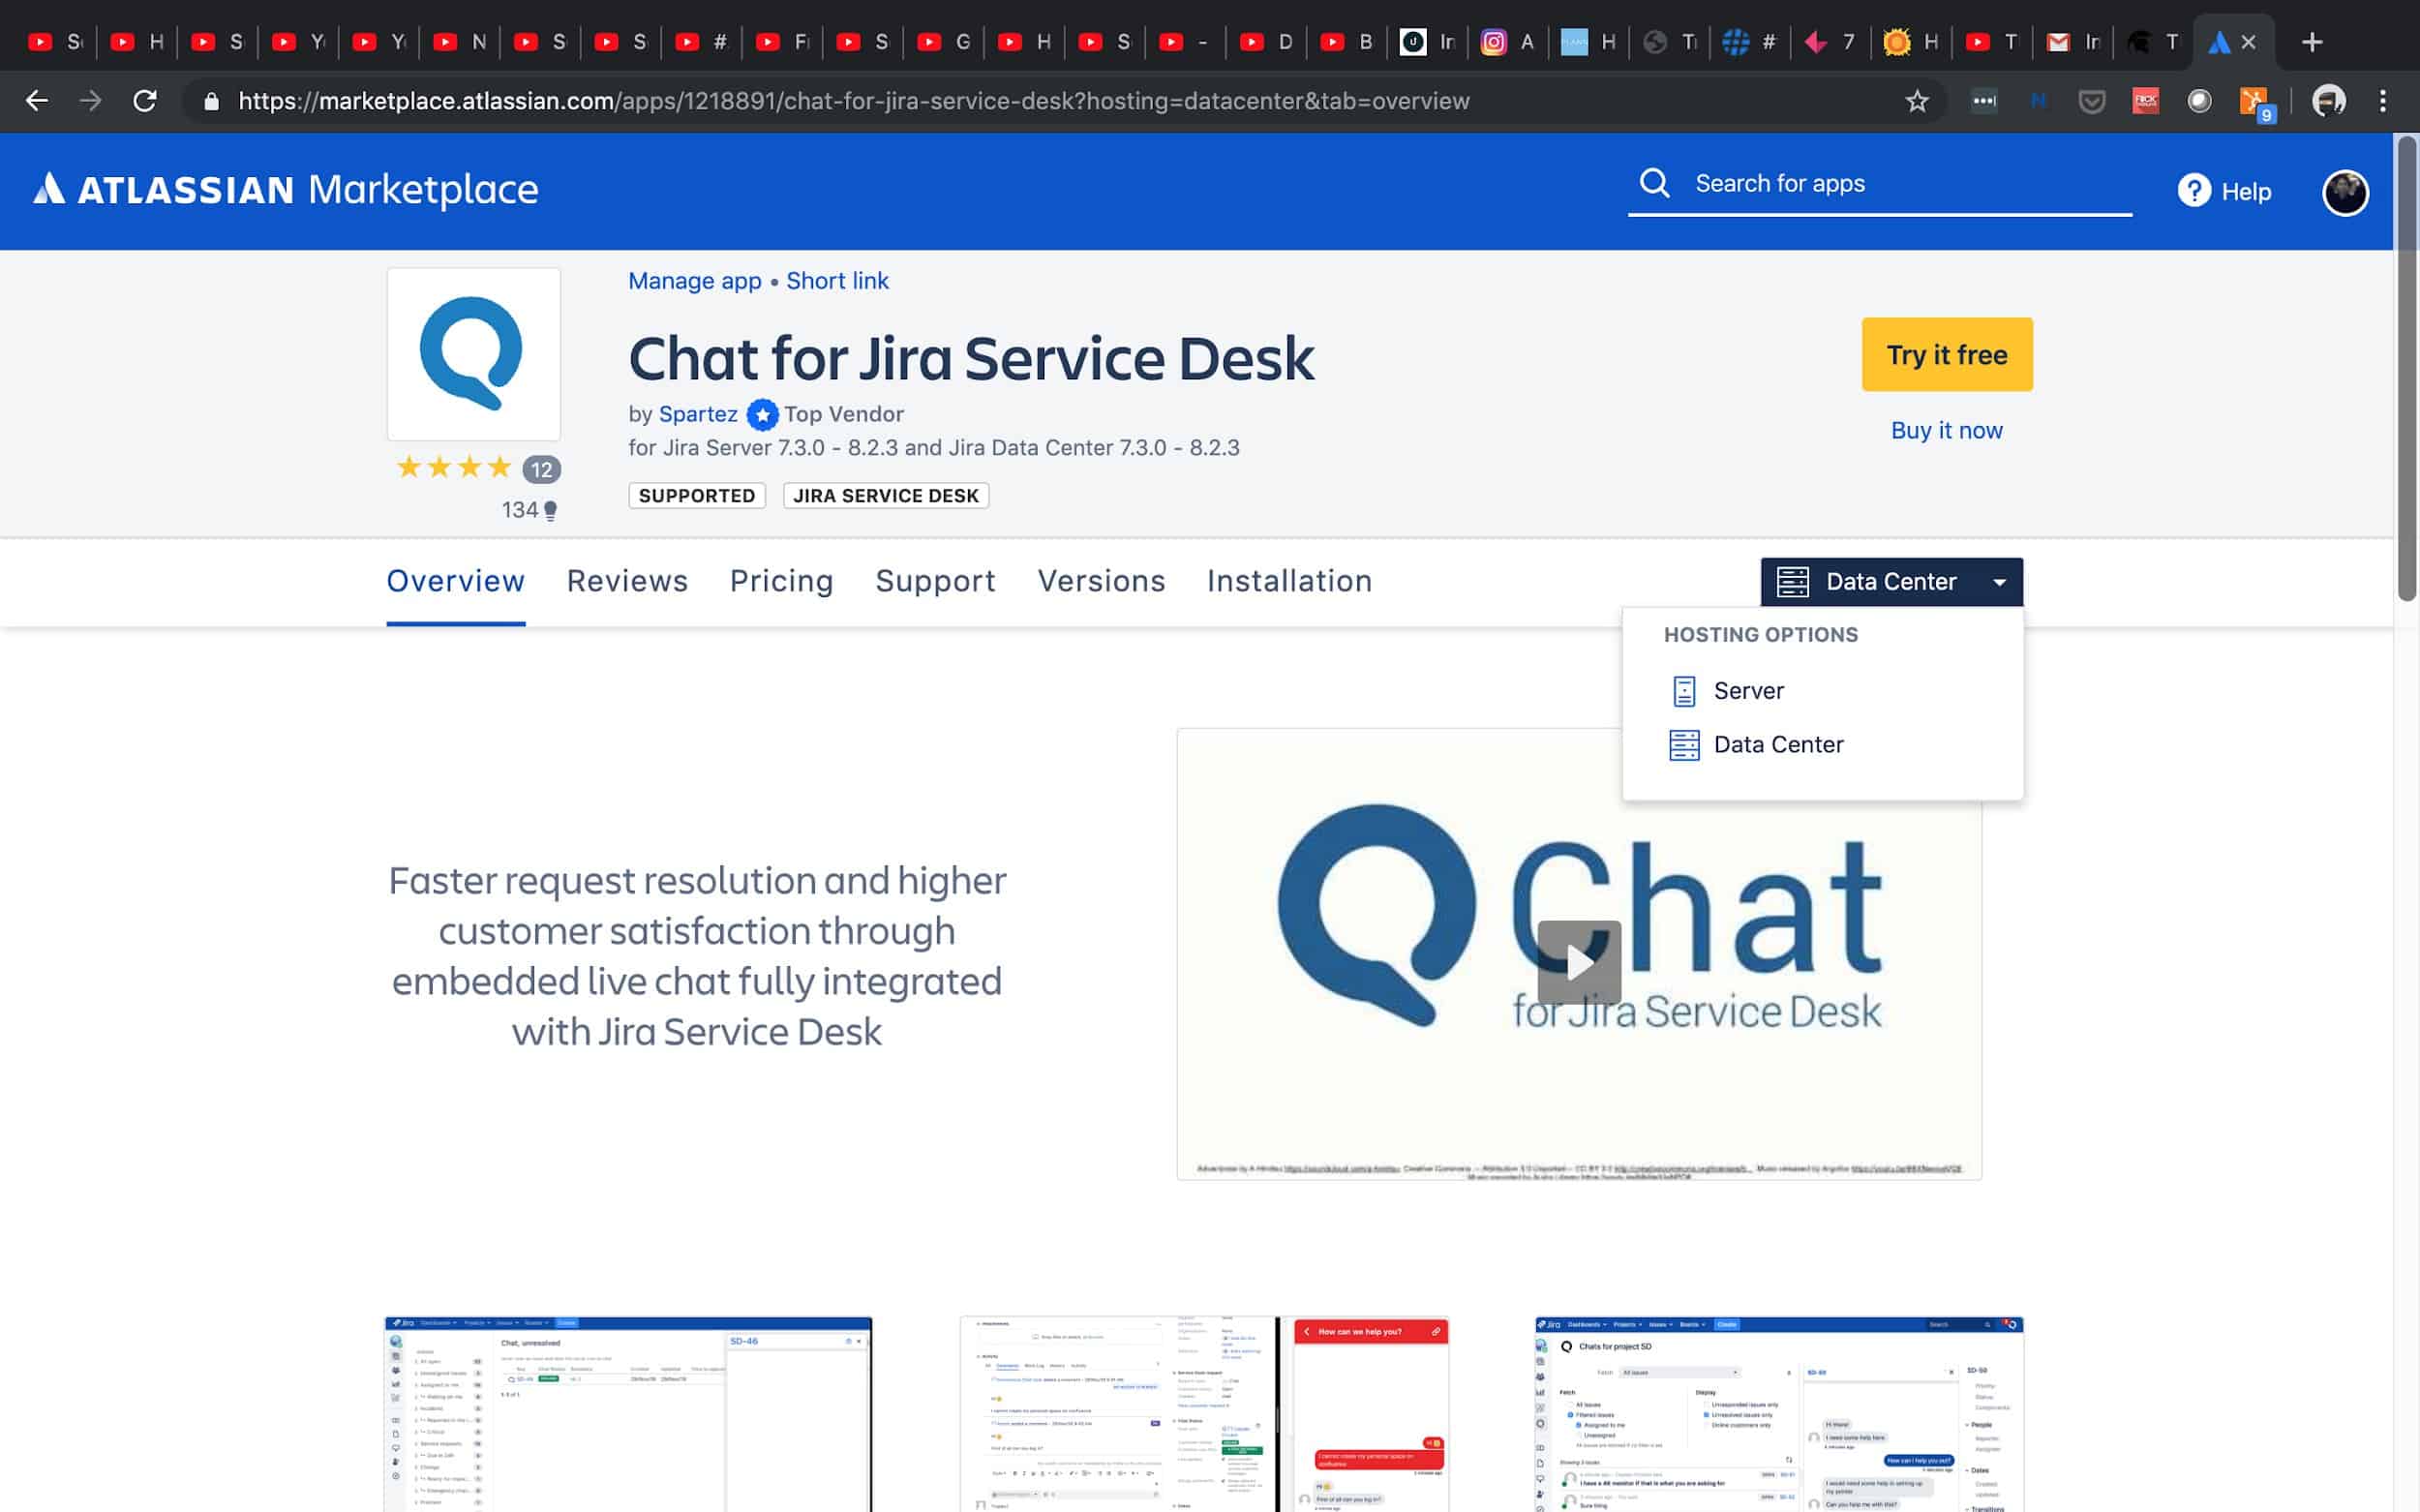Select Server hosting option
This screenshot has height=1512, width=2420.
tap(1748, 691)
